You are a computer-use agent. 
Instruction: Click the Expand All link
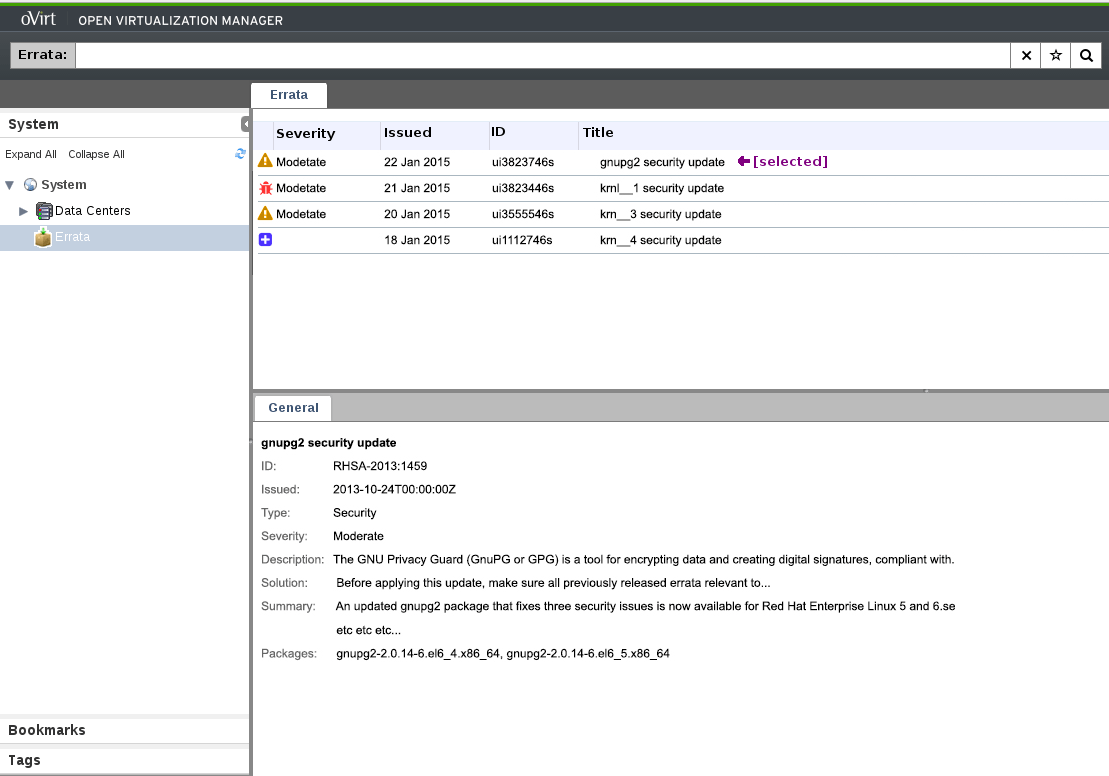30,154
